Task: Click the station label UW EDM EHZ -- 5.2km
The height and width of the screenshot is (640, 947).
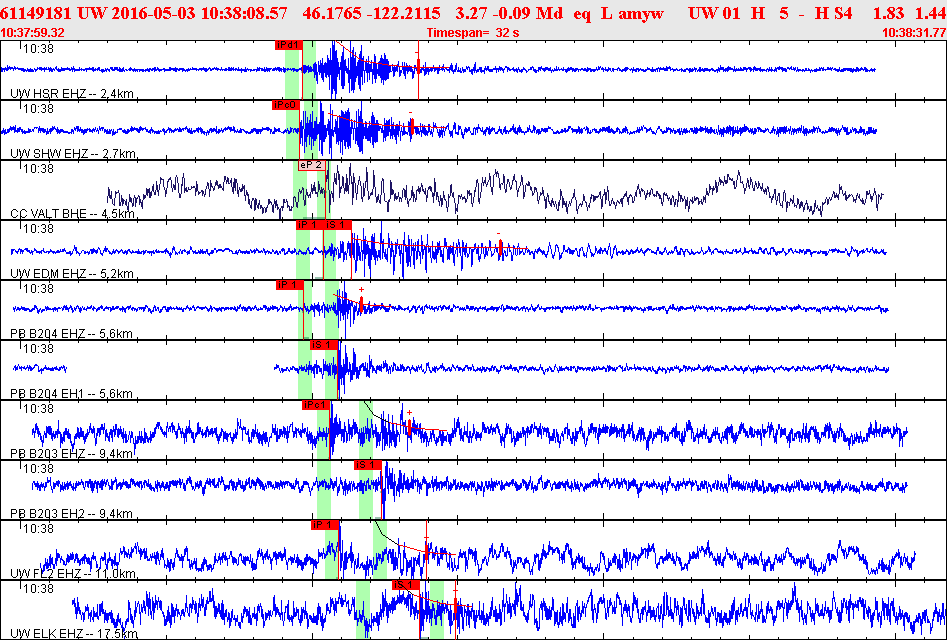Action: 72,274
